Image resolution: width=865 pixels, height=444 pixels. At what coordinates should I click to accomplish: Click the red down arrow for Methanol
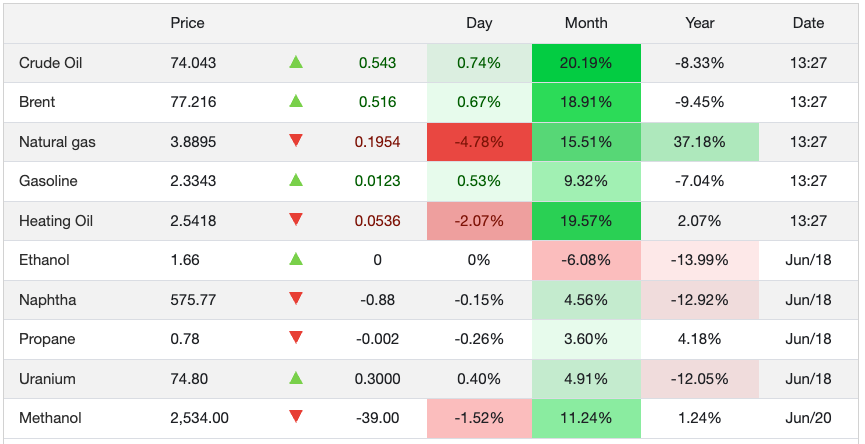coord(295,417)
